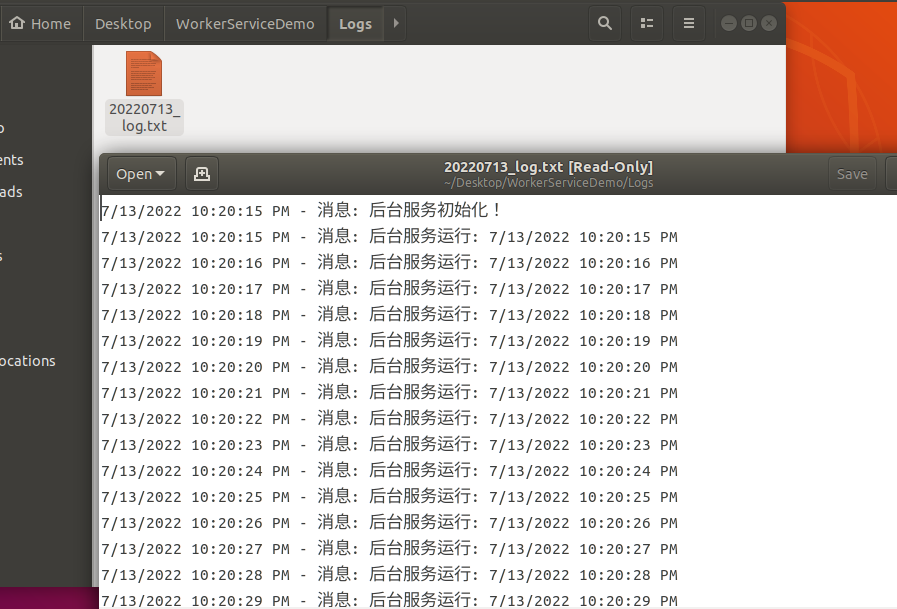Viewport: 897px width, 609px height.
Task: Click the log line at 10:20:17 PM
Action: (389, 289)
